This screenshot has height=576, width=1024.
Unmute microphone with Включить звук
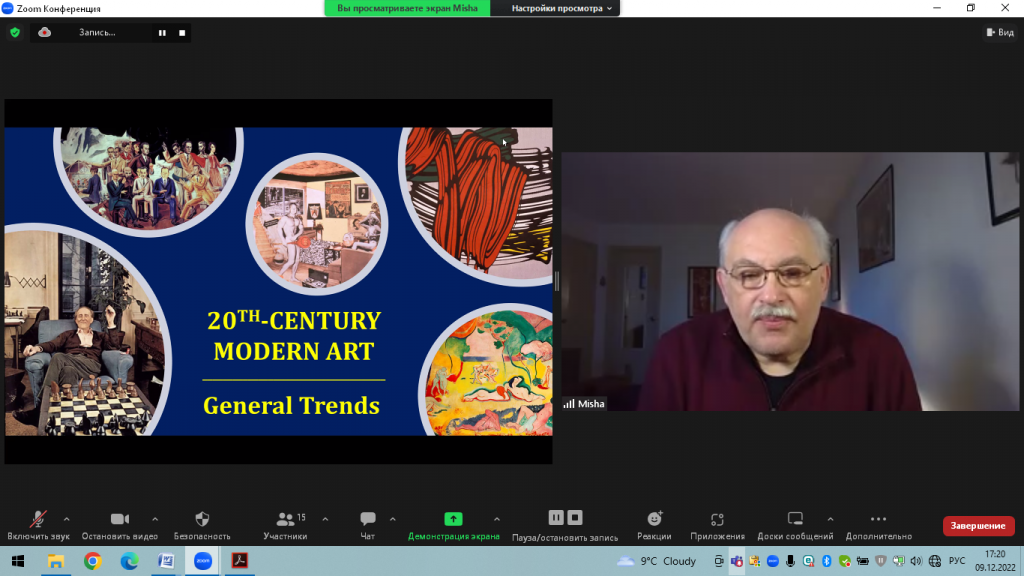(x=38, y=525)
